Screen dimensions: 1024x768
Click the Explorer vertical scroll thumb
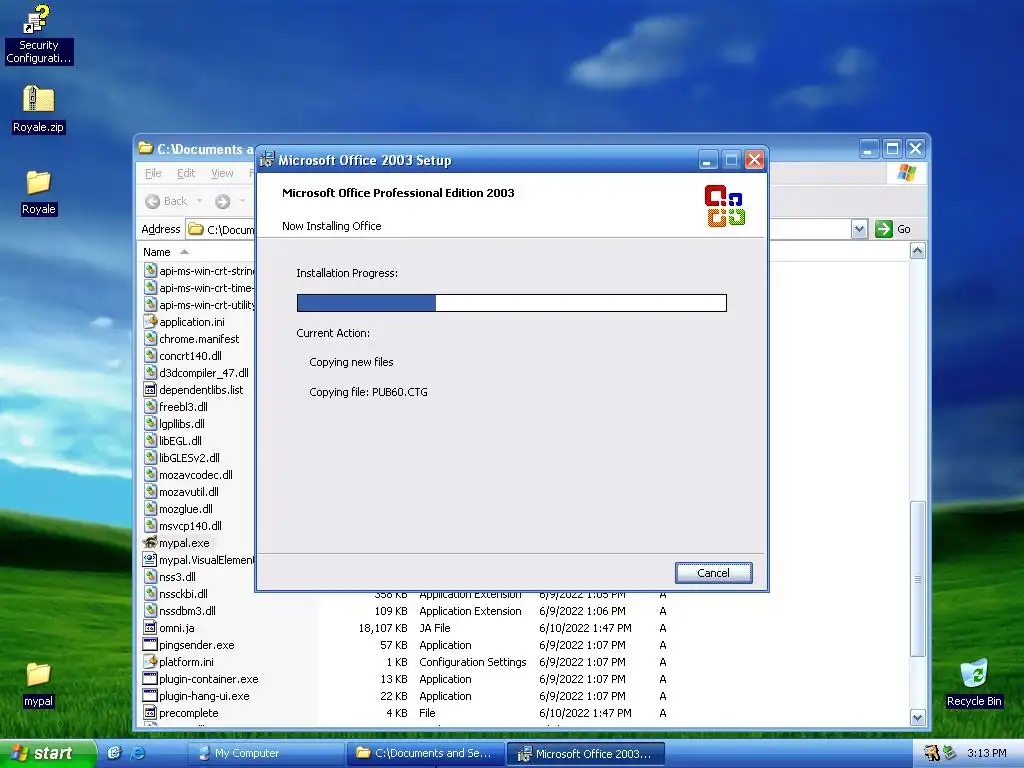point(918,579)
